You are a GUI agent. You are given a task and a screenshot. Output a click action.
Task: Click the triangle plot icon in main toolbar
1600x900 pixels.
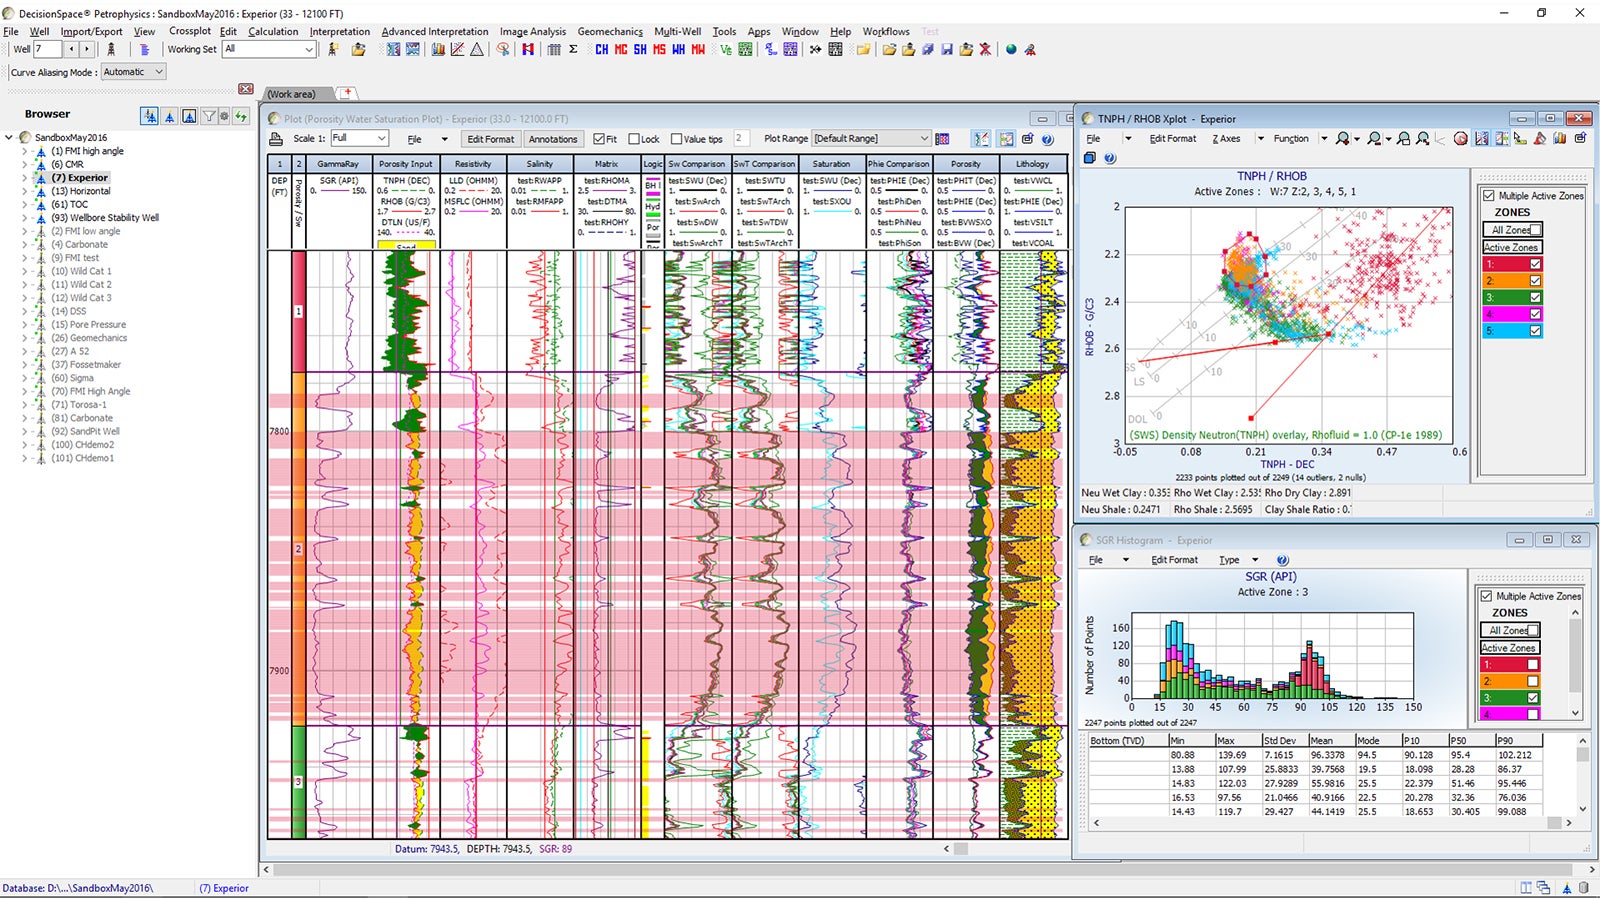click(x=477, y=49)
